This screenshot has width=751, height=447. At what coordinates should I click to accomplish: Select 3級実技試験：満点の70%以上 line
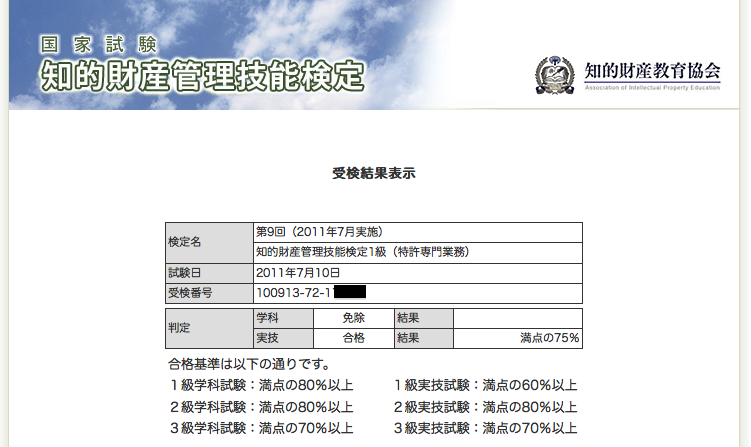coord(486,428)
